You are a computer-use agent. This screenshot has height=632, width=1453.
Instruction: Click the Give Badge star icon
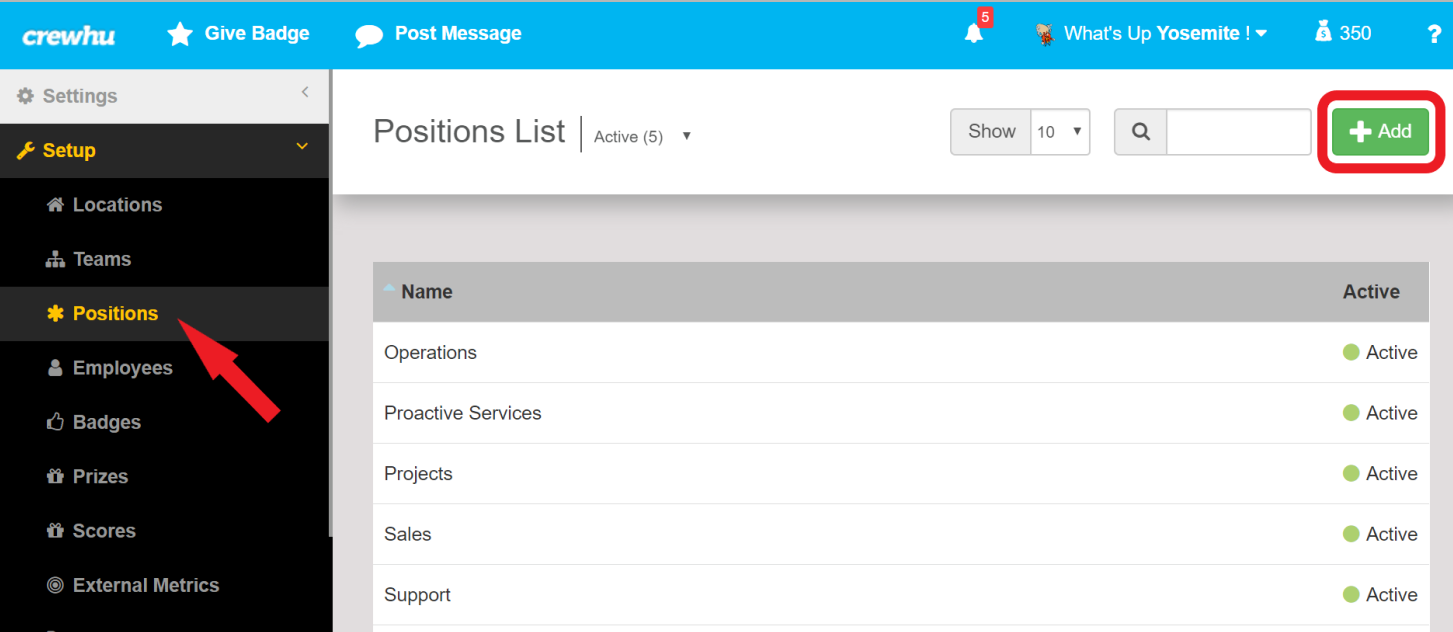tap(180, 34)
